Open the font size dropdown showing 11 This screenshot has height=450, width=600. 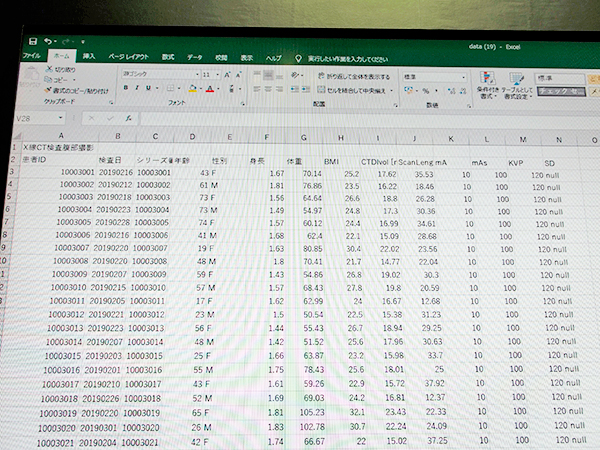pos(210,75)
